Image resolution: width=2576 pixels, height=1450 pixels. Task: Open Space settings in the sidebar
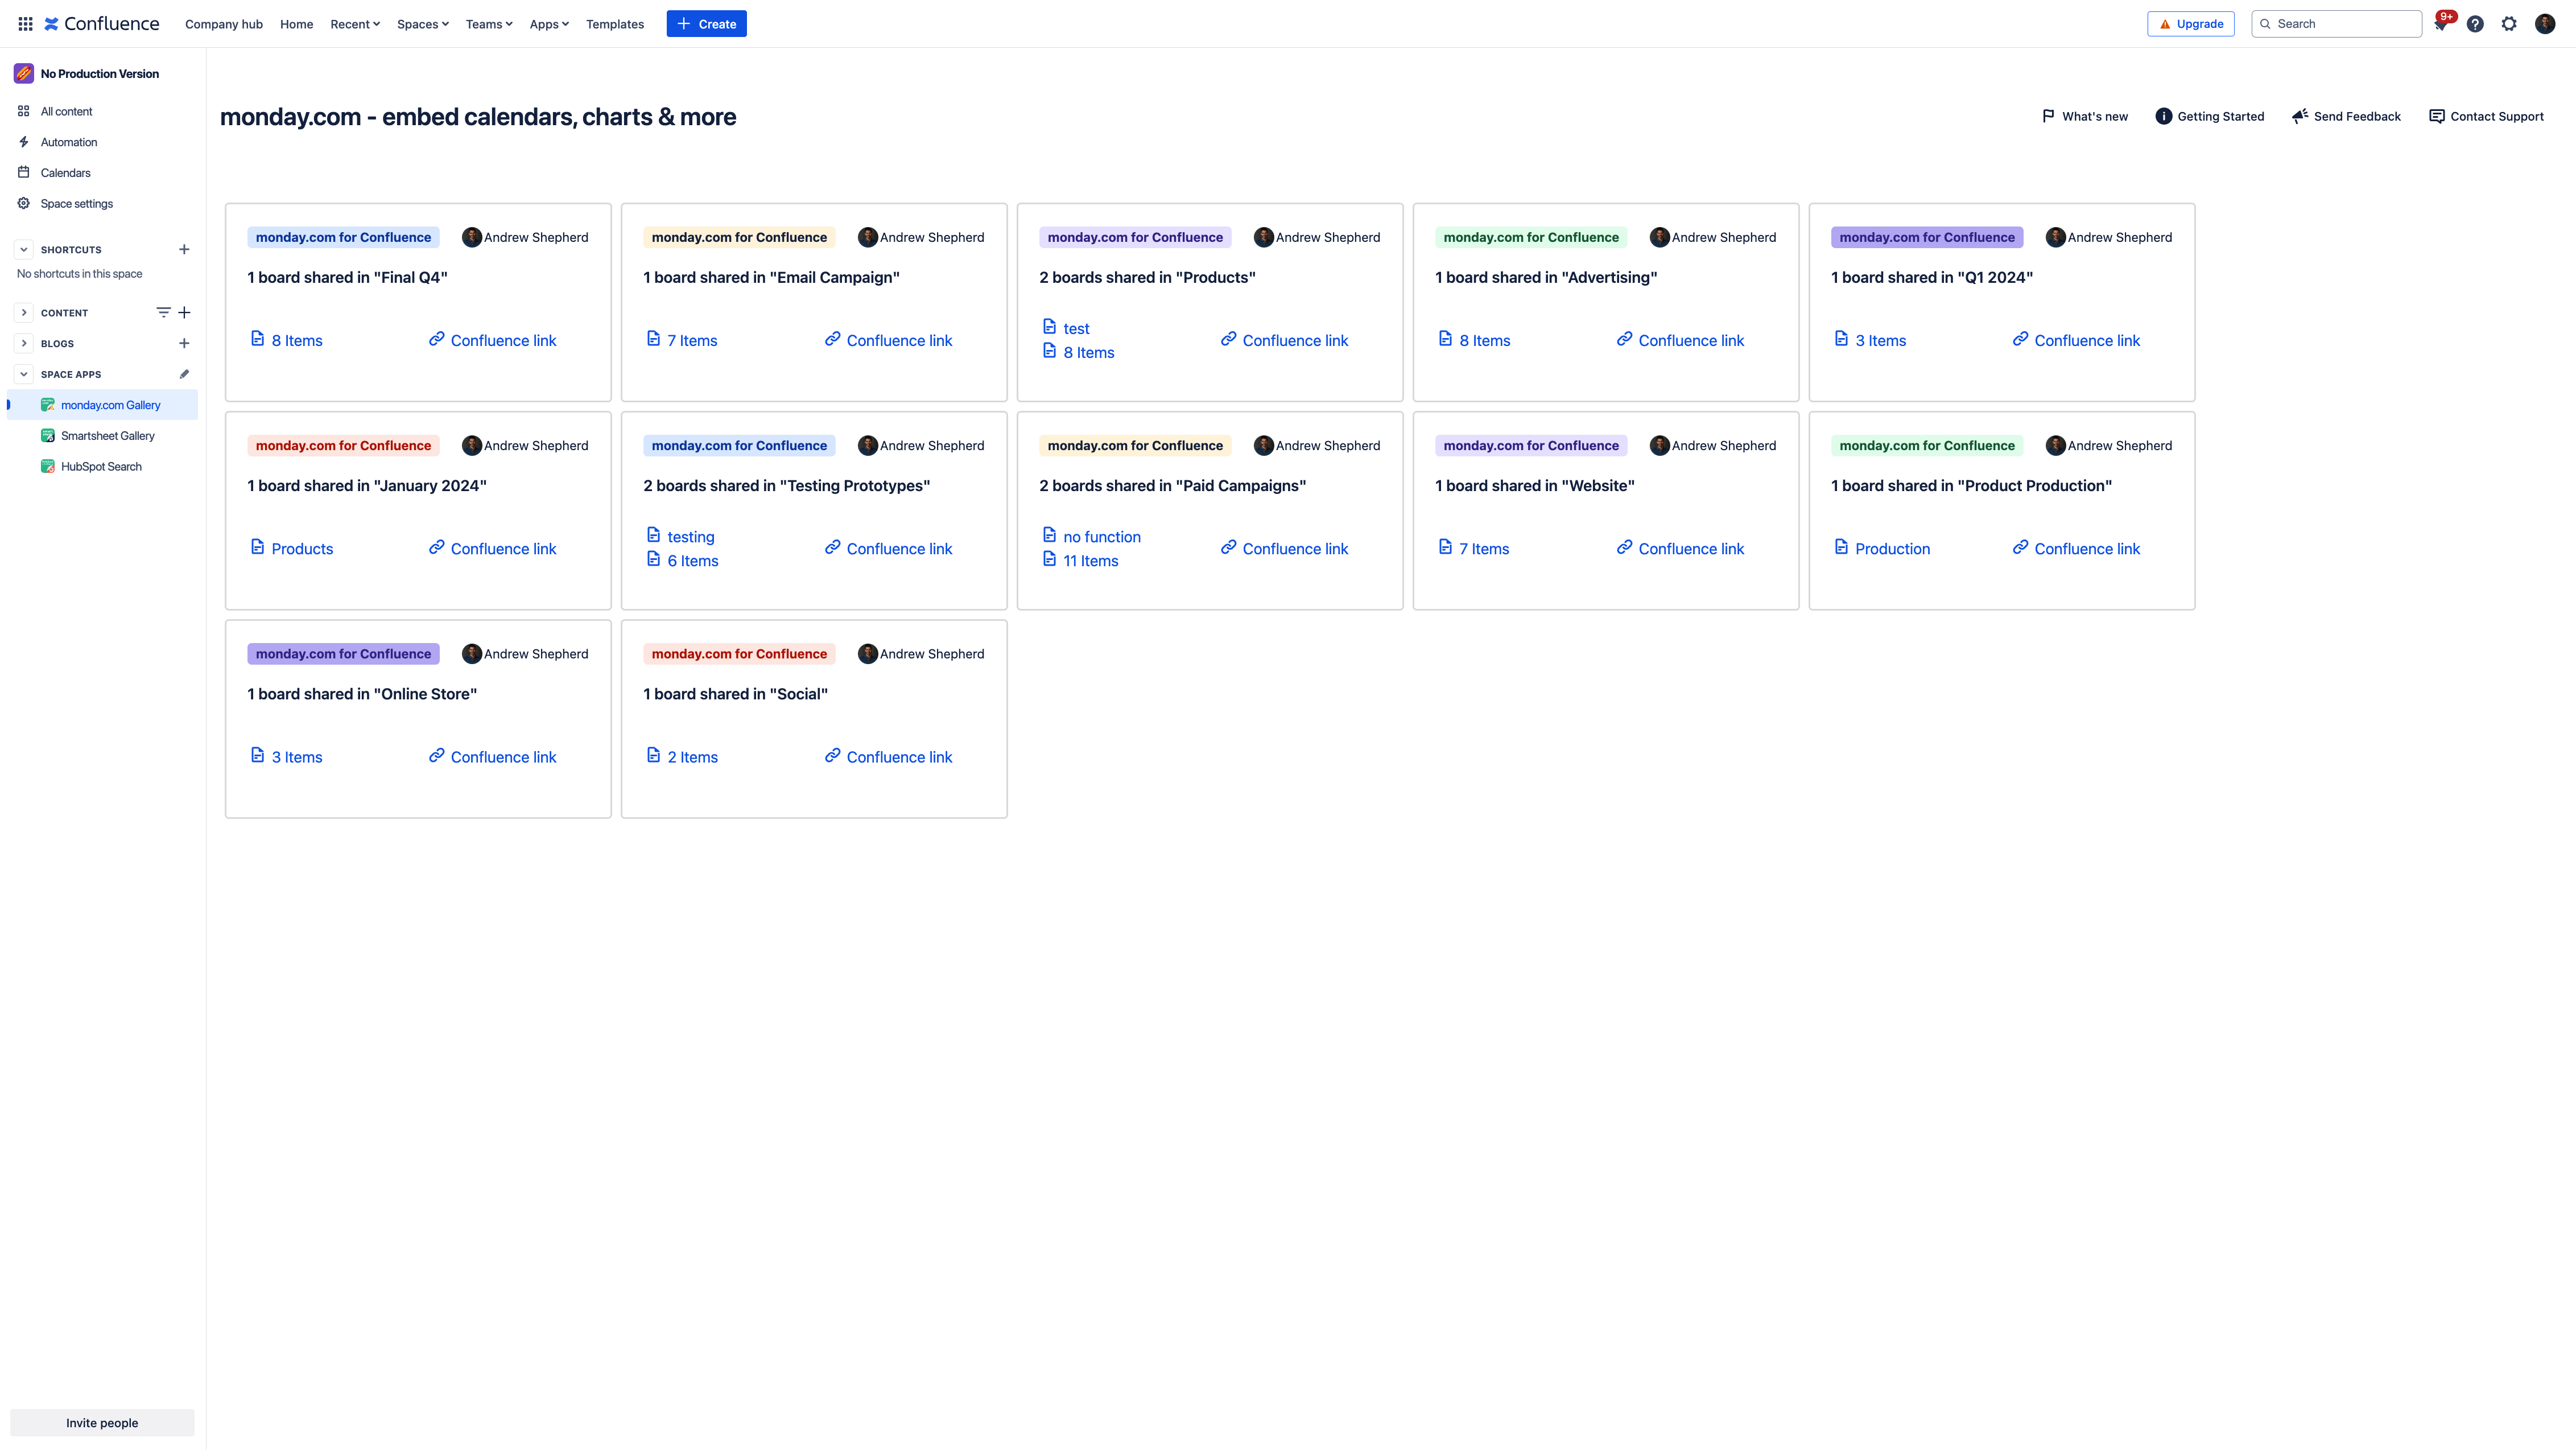[102, 203]
